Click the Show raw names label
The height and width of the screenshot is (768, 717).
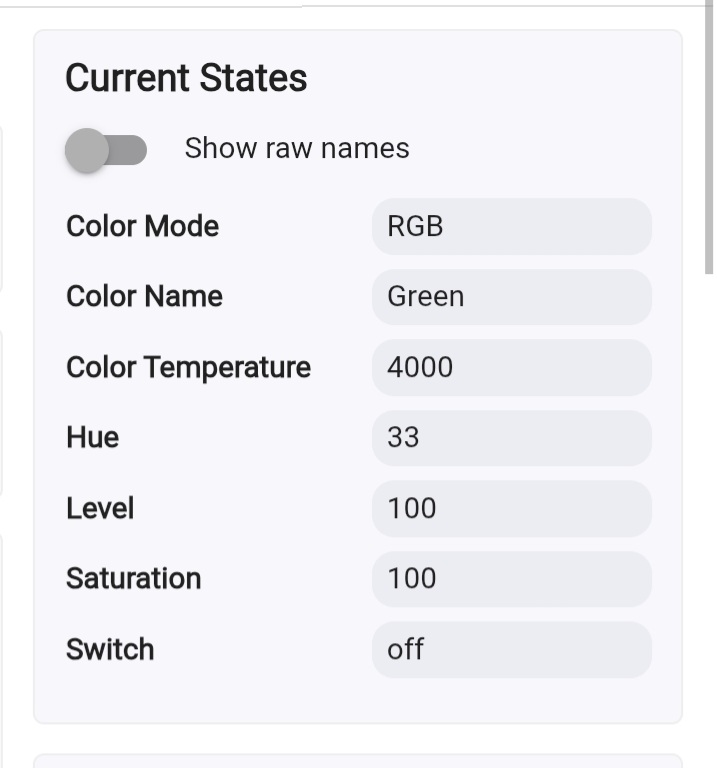coord(297,148)
